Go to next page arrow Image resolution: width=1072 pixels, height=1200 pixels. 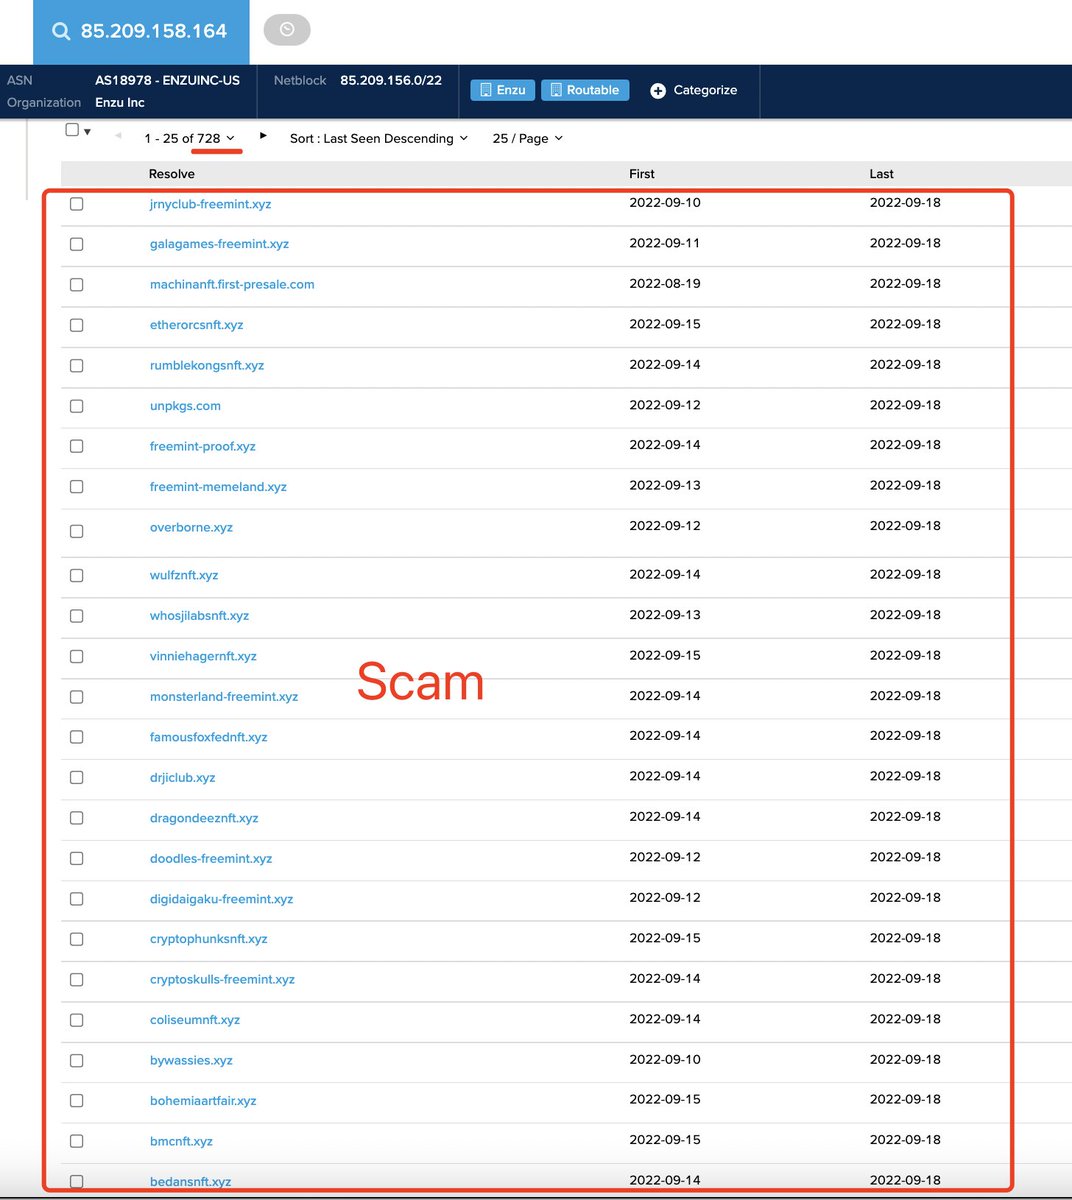pos(263,135)
